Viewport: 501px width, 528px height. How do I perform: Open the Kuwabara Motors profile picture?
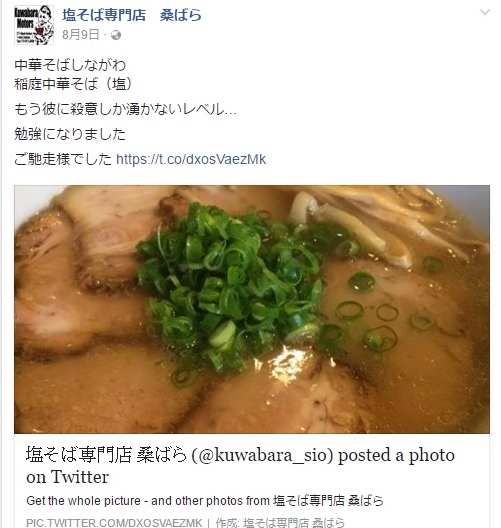pyautogui.click(x=34, y=25)
